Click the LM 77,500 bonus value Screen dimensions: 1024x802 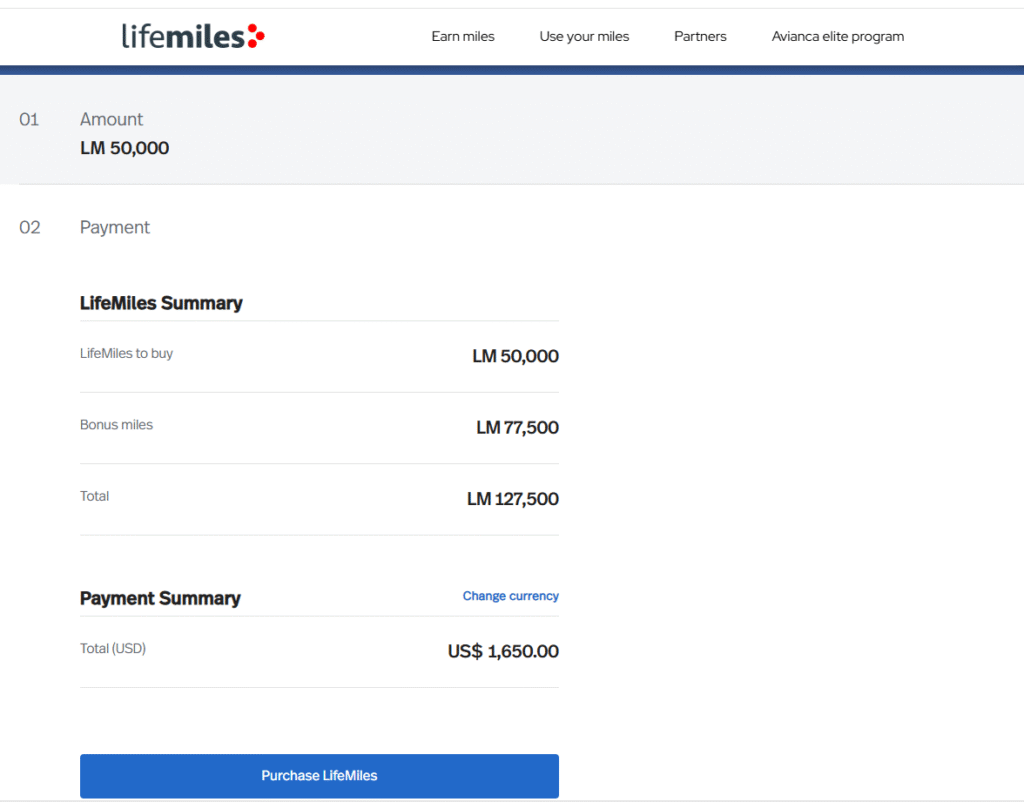pos(517,428)
